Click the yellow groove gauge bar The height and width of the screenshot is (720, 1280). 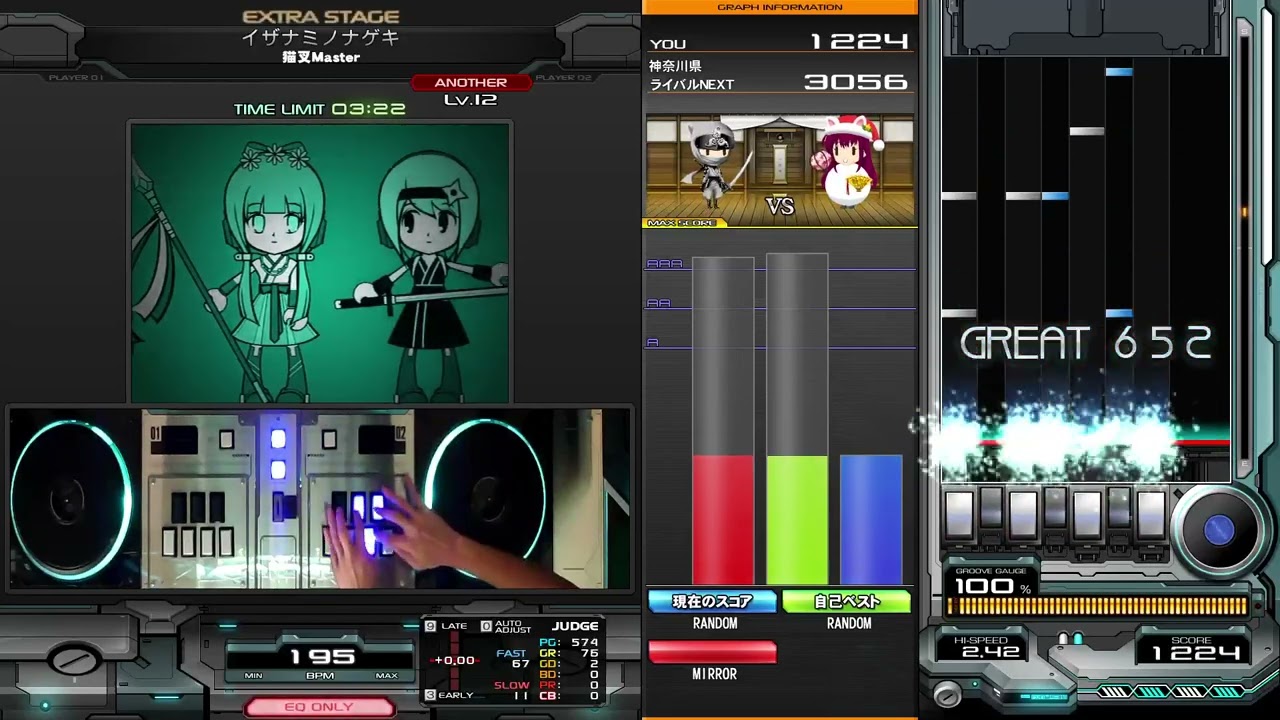click(1097, 606)
